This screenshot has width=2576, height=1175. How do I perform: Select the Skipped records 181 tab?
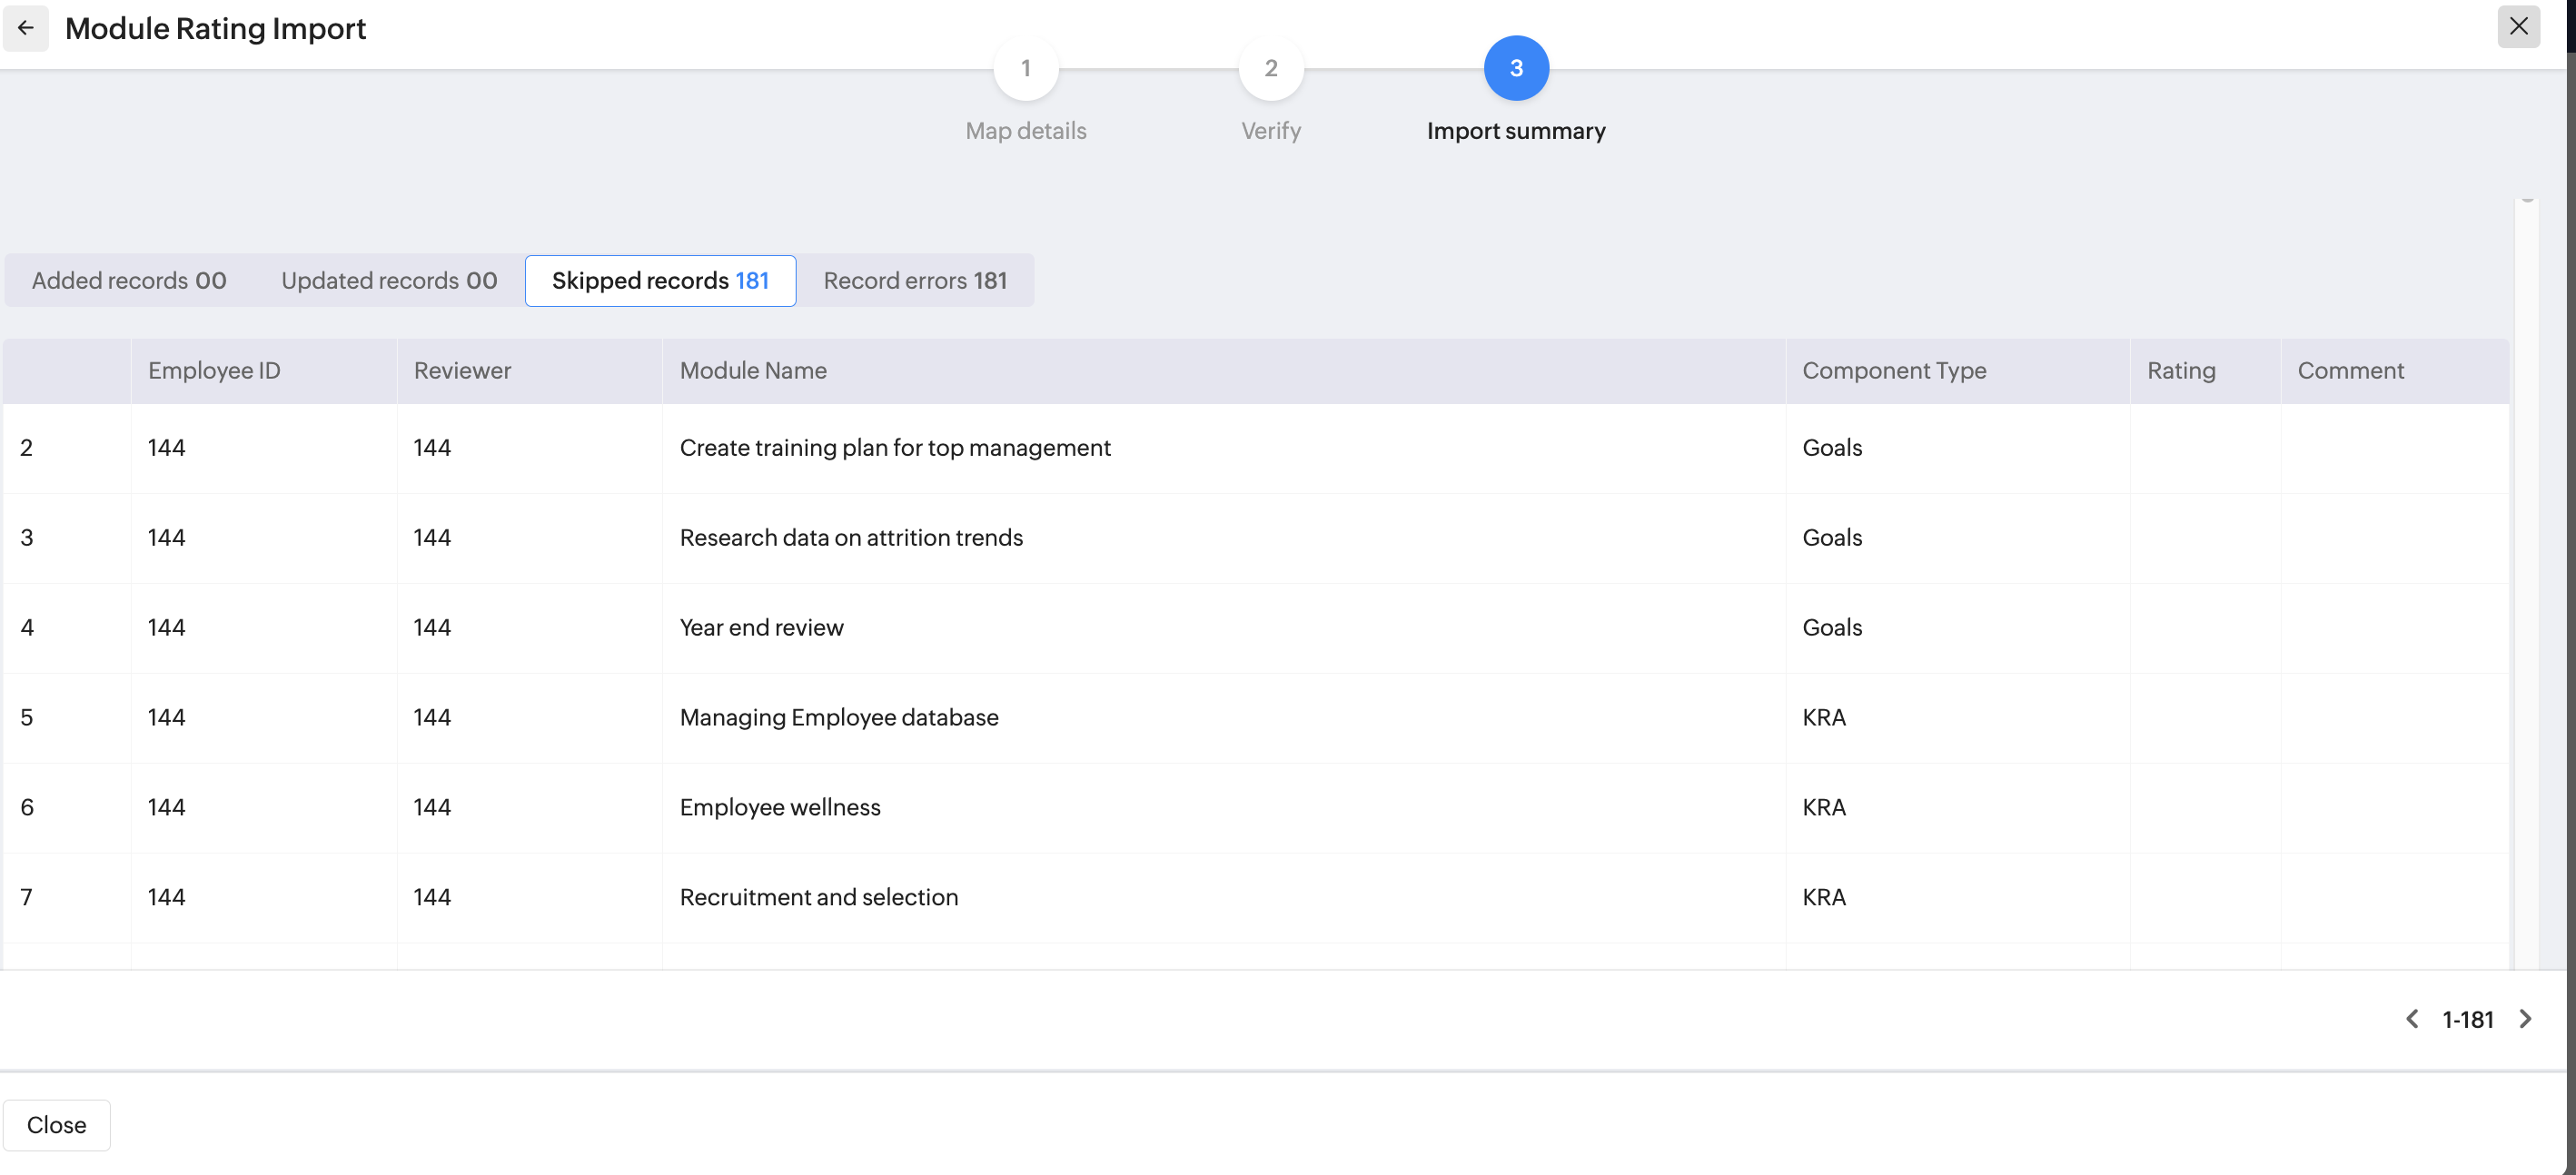(x=660, y=281)
